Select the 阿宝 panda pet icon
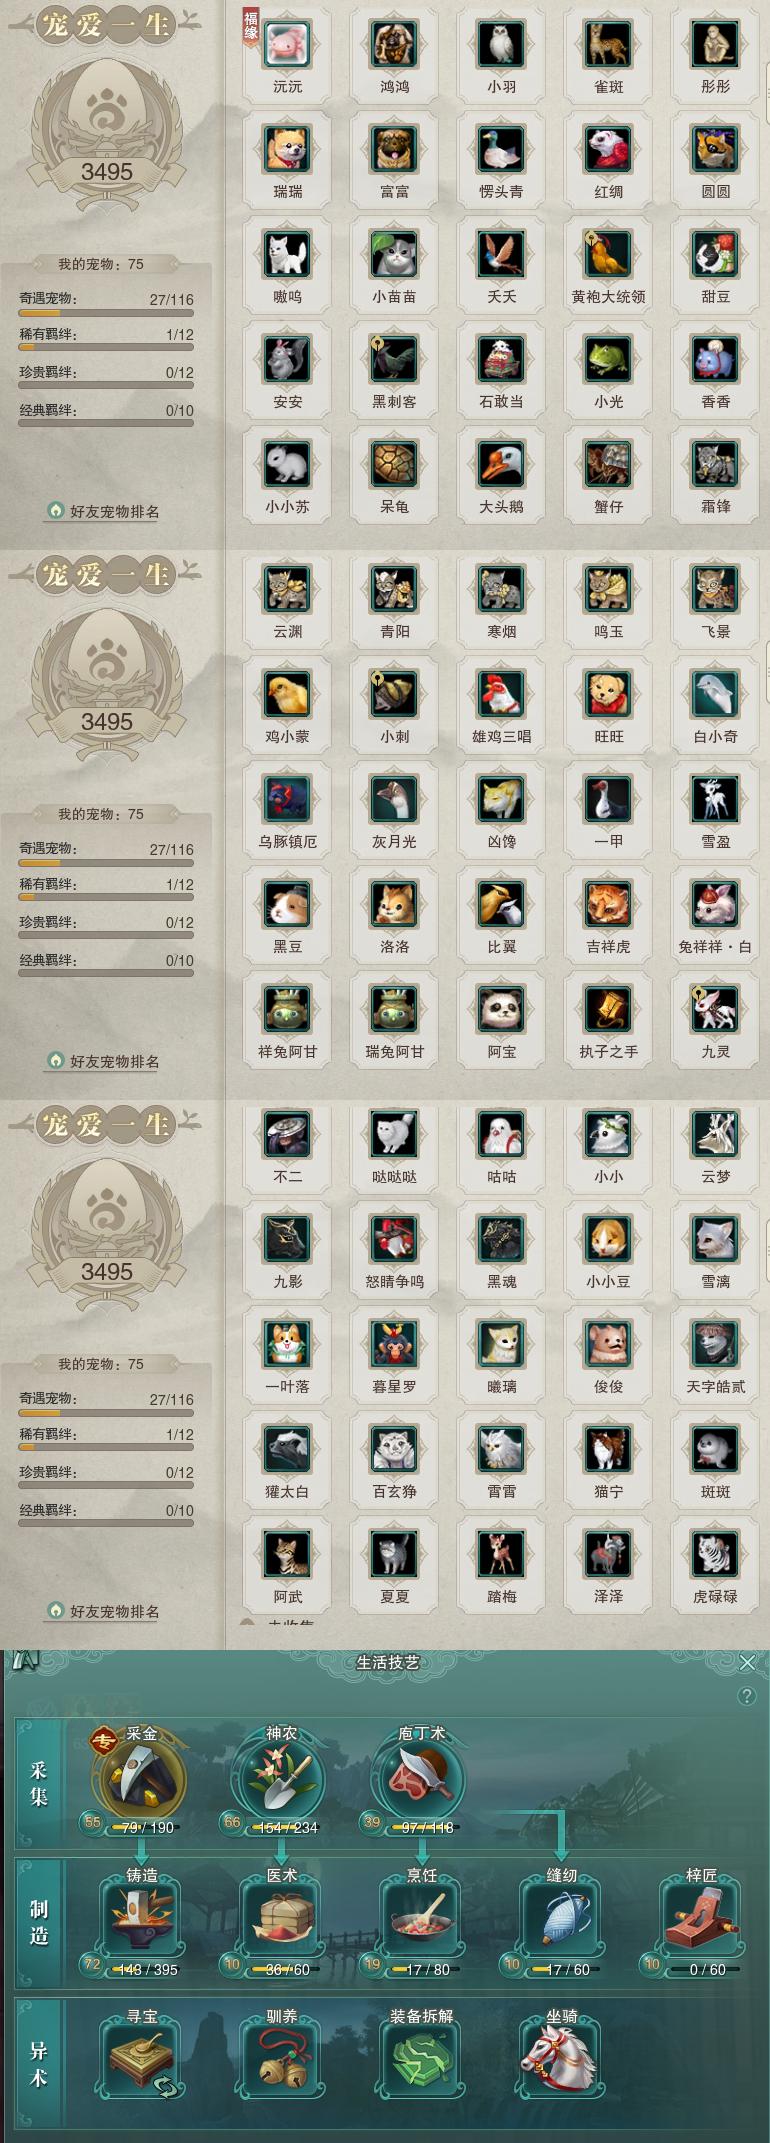Viewport: 770px width, 2143px height. point(501,1010)
